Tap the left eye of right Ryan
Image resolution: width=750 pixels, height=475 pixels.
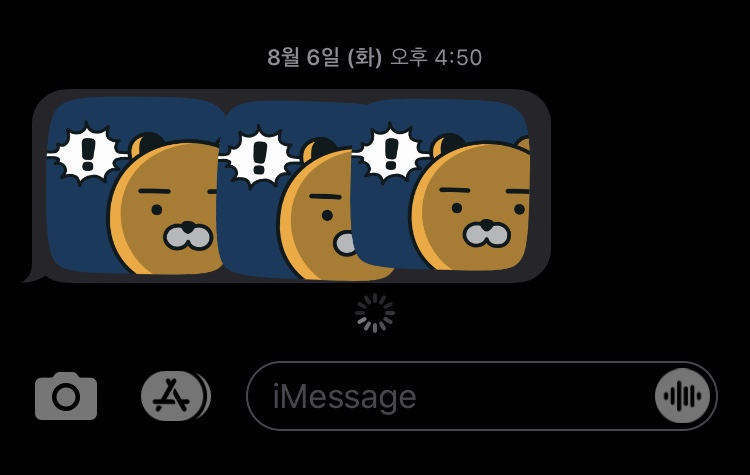coord(457,208)
